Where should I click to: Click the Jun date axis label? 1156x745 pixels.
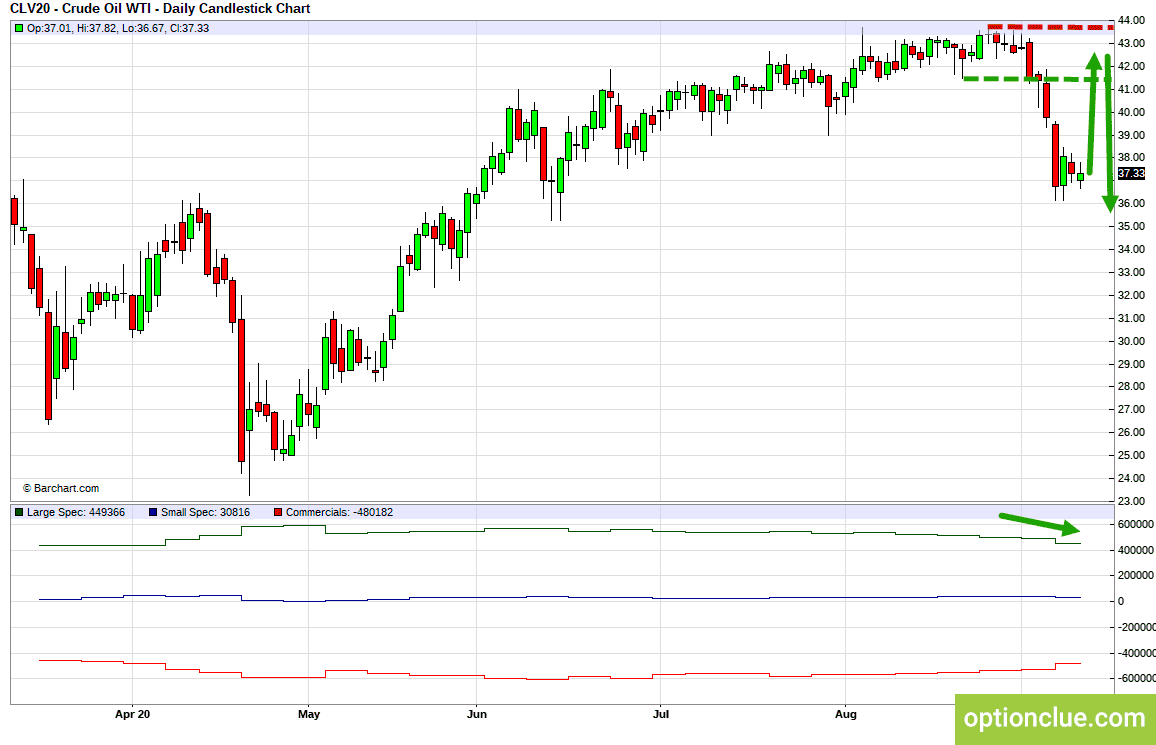(477, 714)
